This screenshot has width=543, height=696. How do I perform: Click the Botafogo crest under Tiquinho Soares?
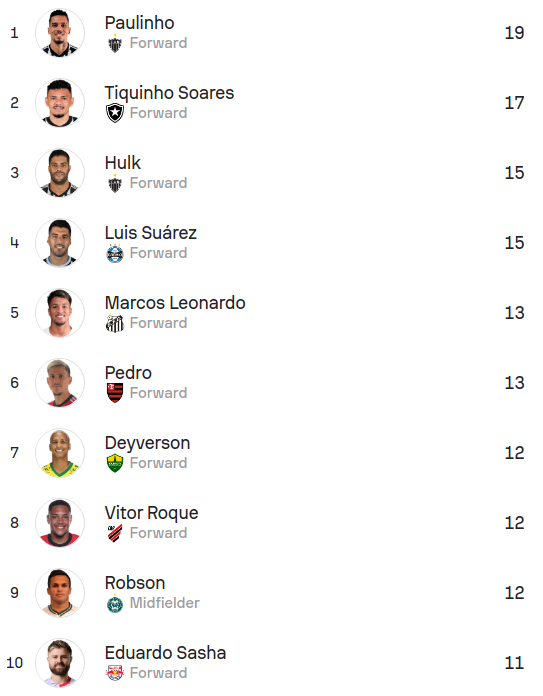click(x=115, y=113)
